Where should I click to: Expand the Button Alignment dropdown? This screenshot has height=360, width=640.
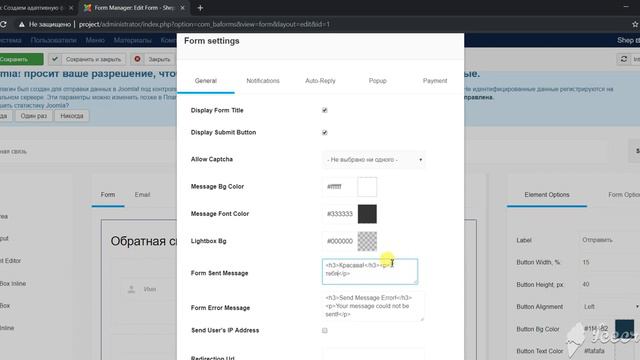pyautogui.click(x=609, y=307)
